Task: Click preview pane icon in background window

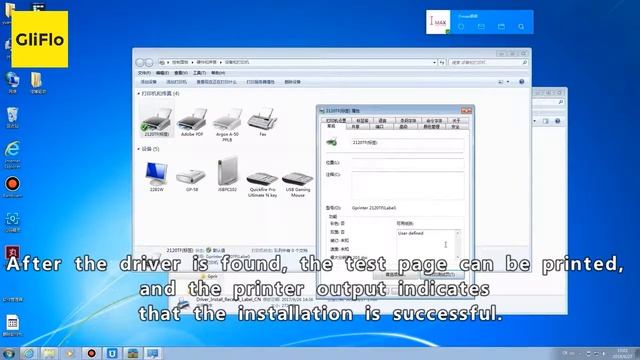Action: pos(546,121)
